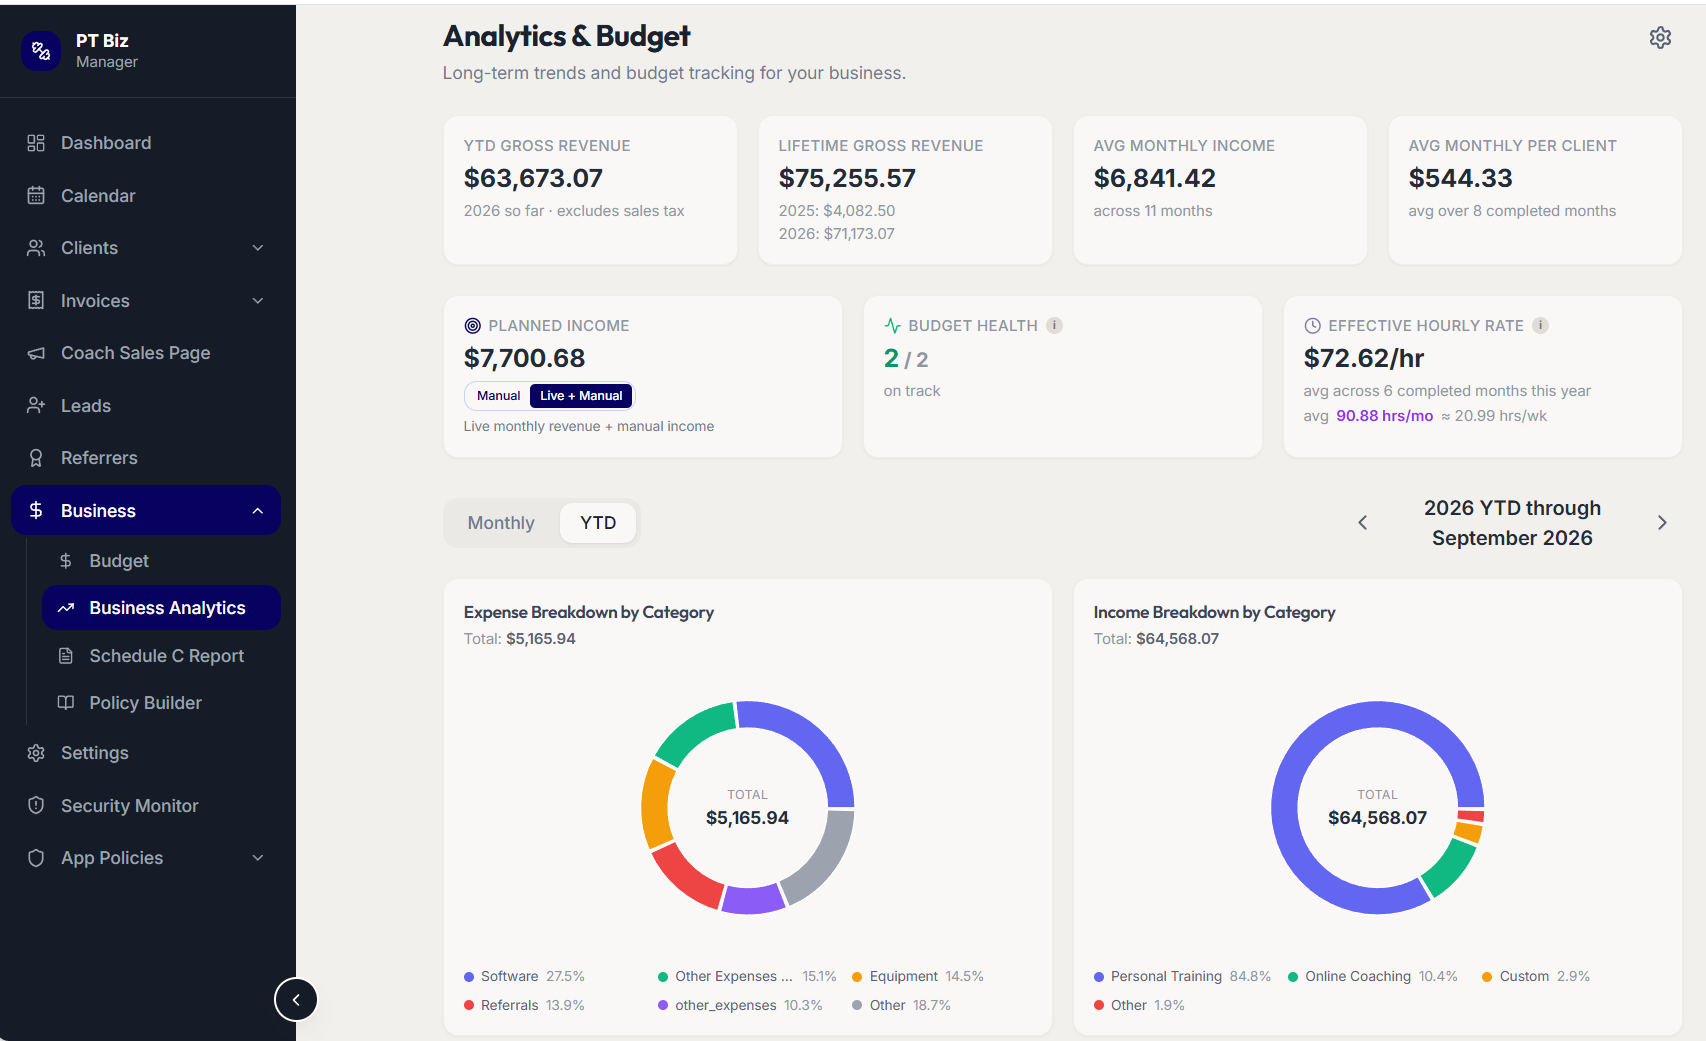Switch to the Monthly tab

[x=501, y=523]
